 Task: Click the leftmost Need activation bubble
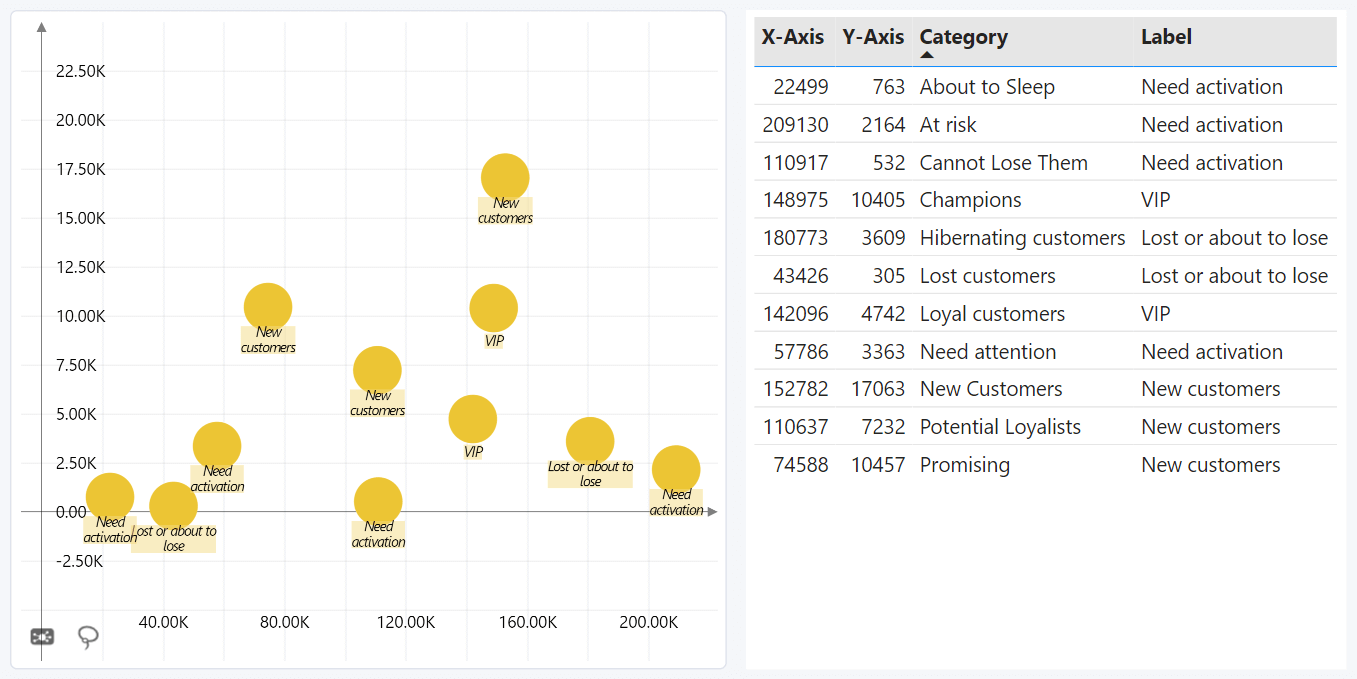[x=110, y=497]
